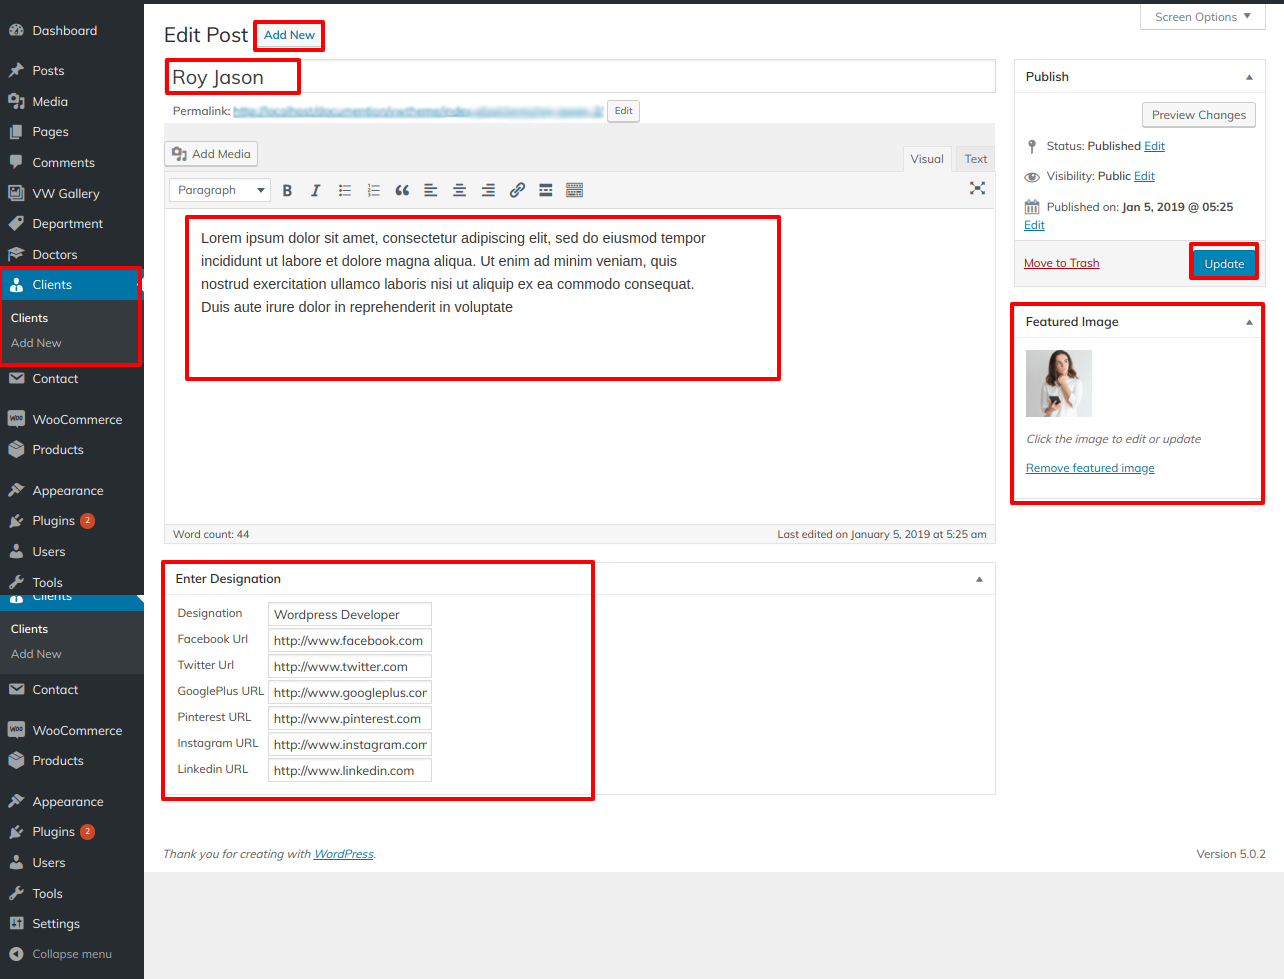Switch to the Text editor tab
Viewport: 1284px width, 979px height.
point(975,159)
